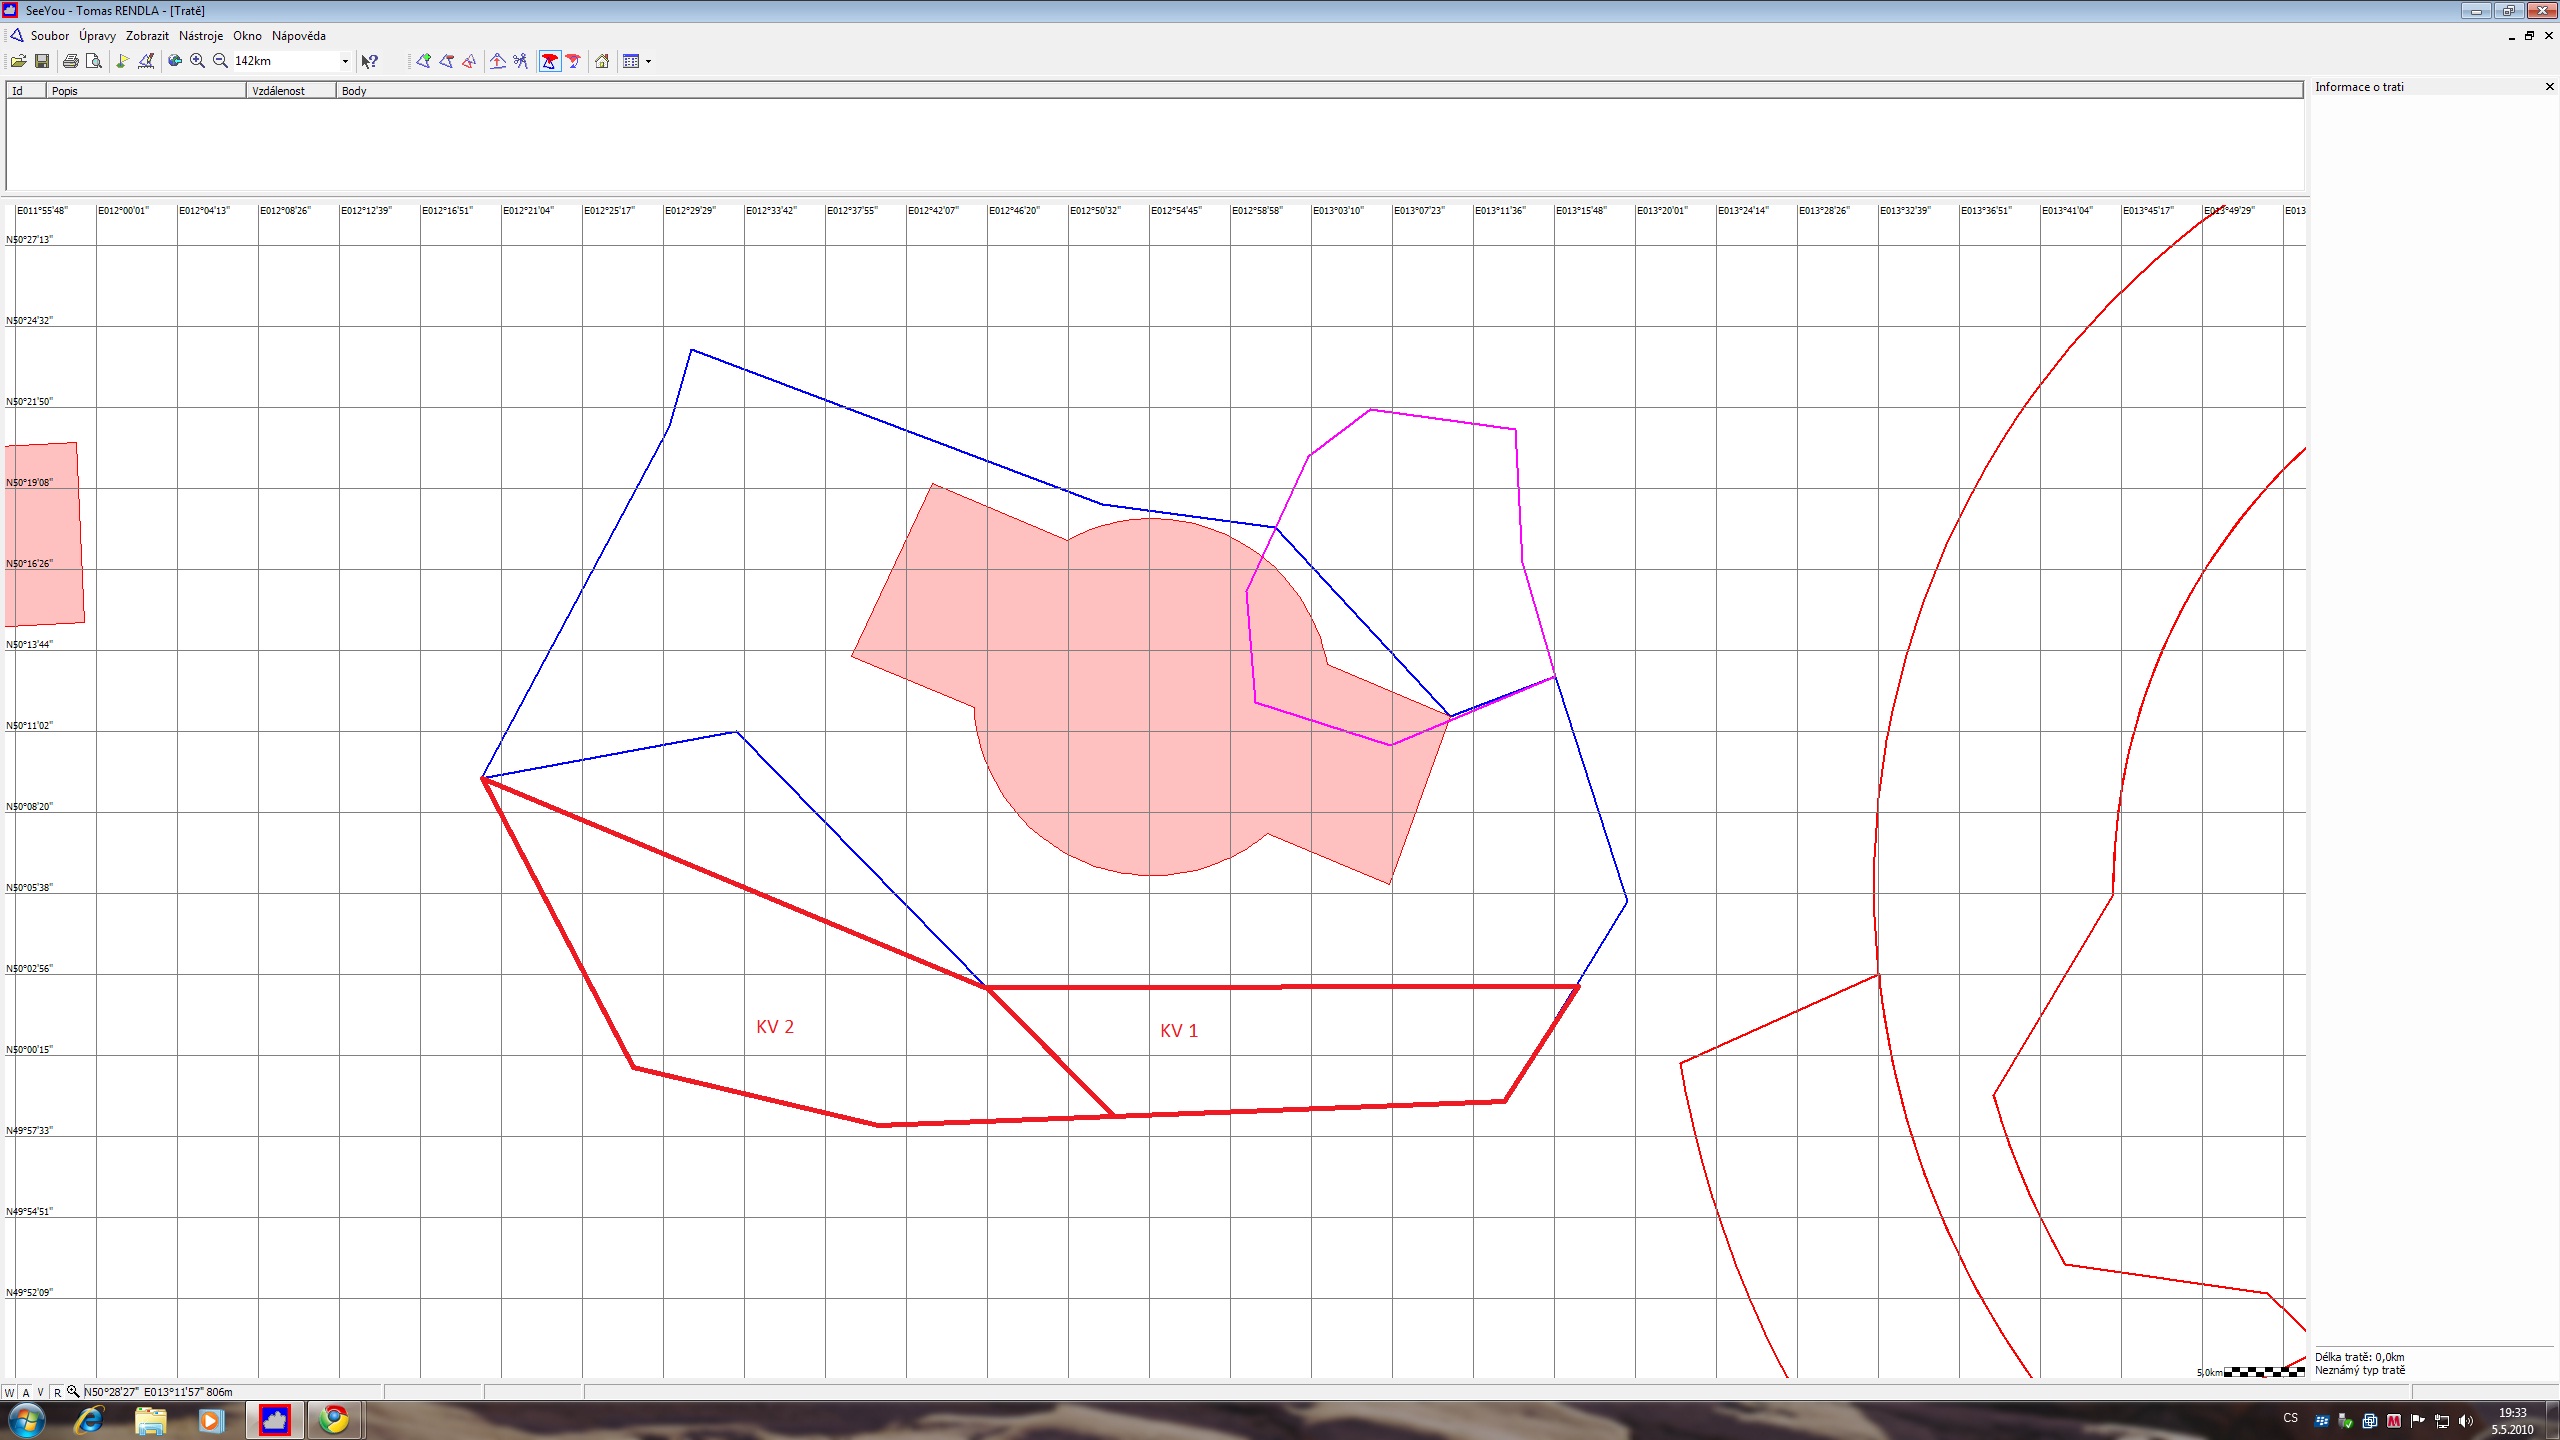This screenshot has width=2560, height=1440.
Task: Open print preview icon
Action: tap(94, 61)
